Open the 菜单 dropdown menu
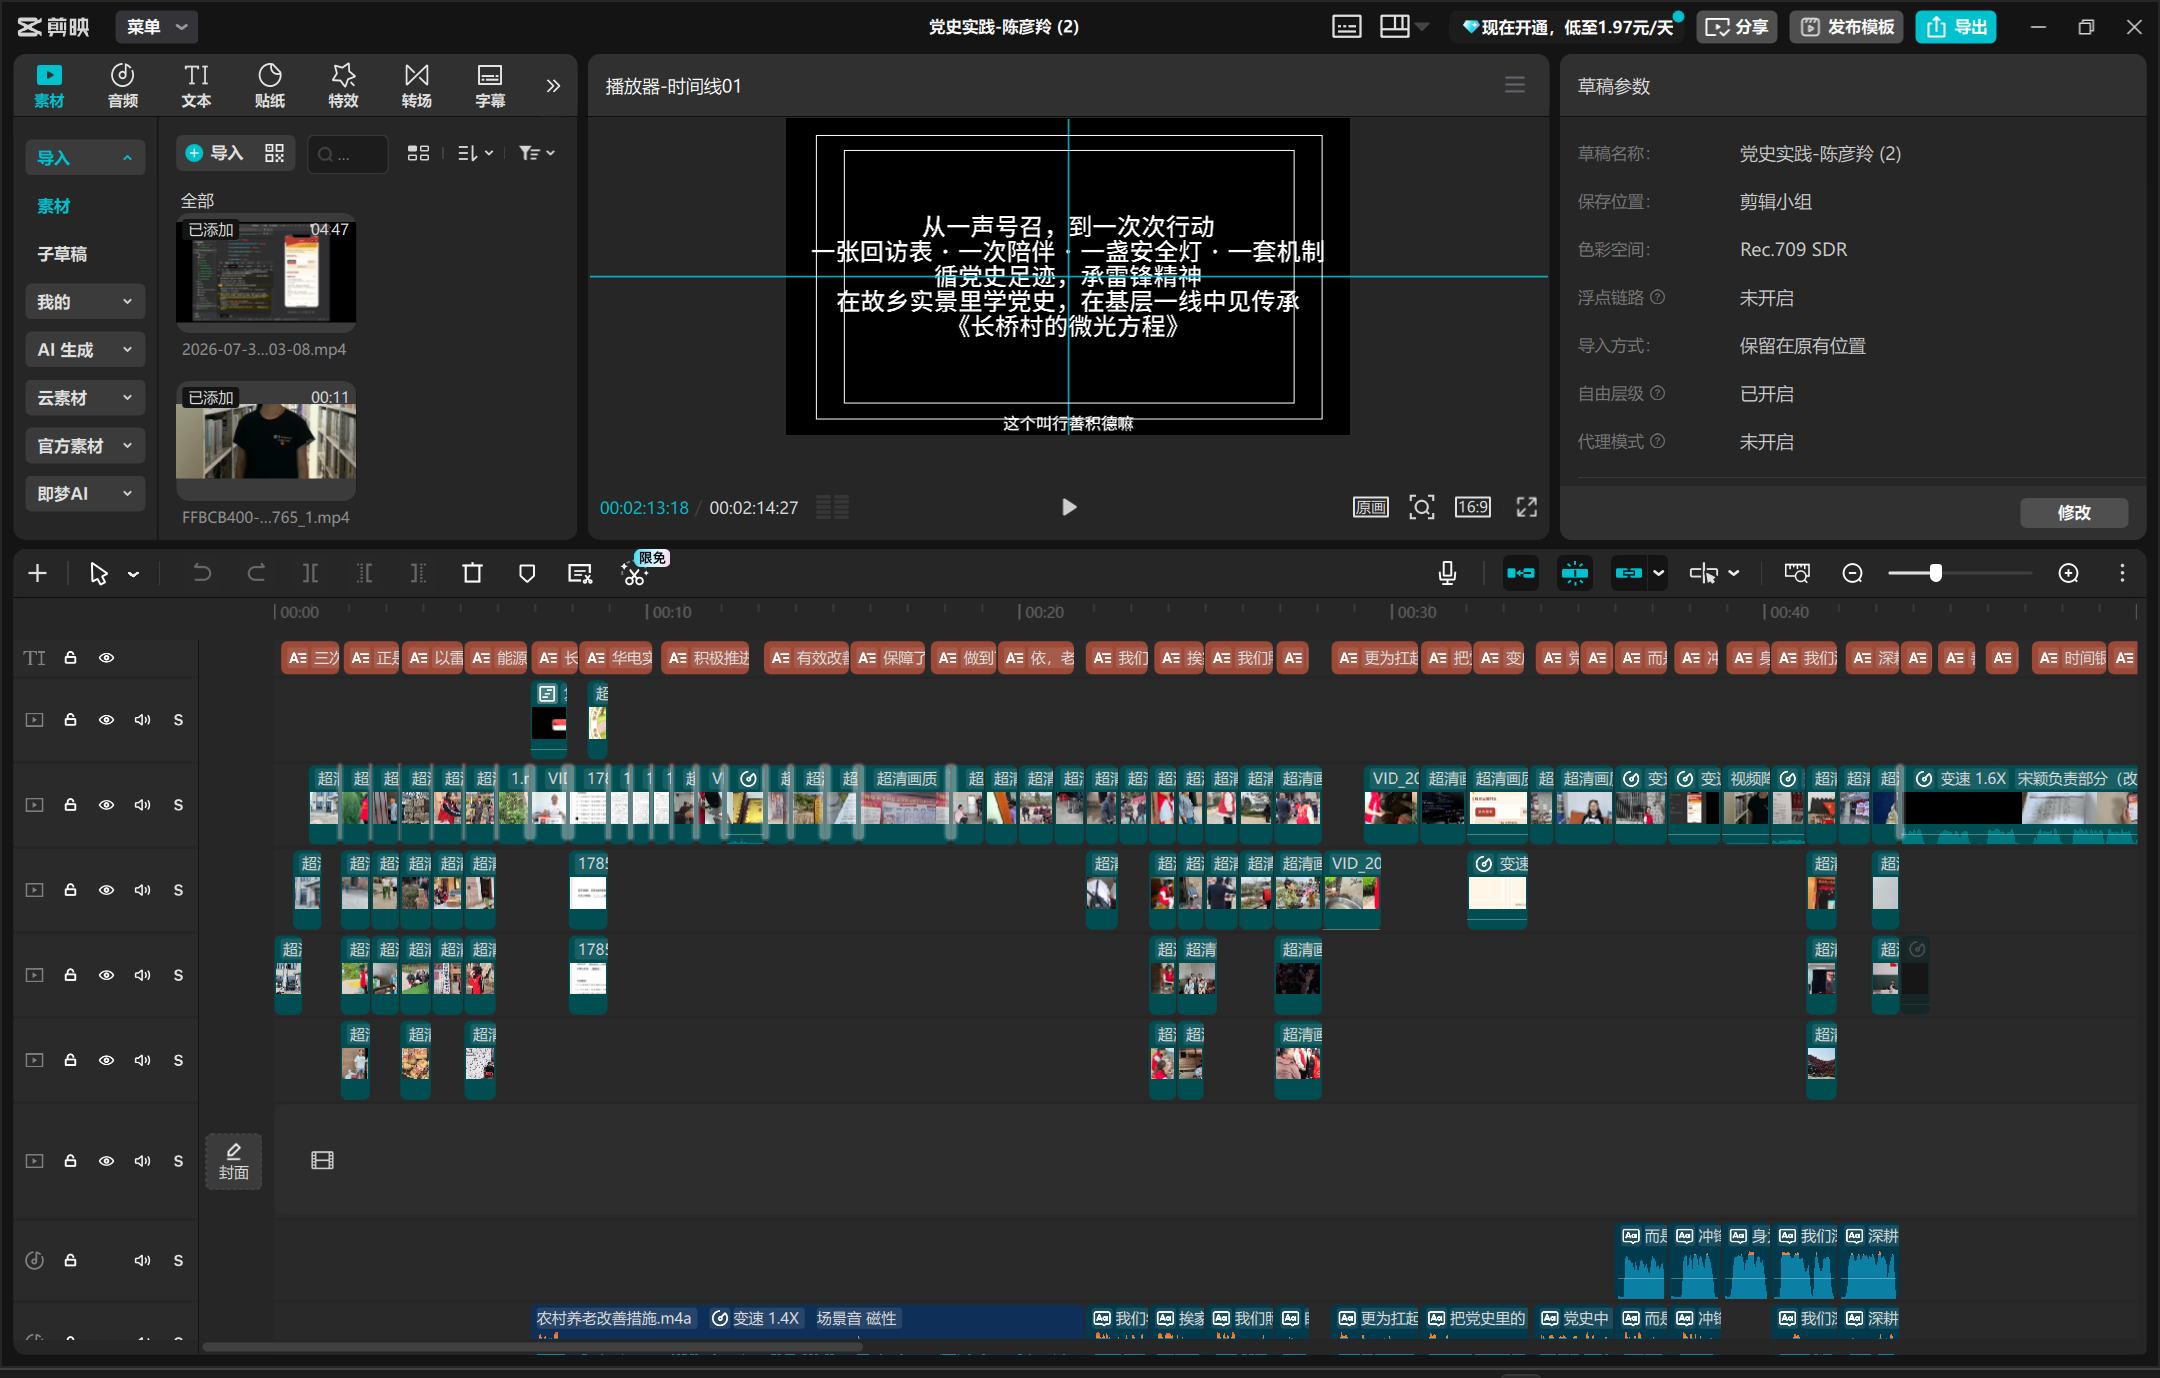The image size is (2160, 1378). [156, 27]
